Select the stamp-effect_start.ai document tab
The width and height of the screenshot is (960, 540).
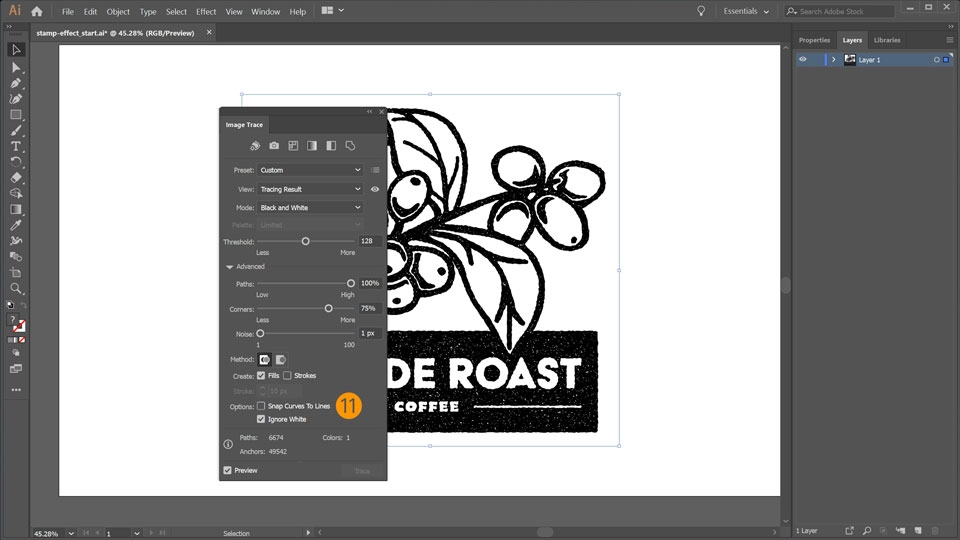(x=115, y=33)
